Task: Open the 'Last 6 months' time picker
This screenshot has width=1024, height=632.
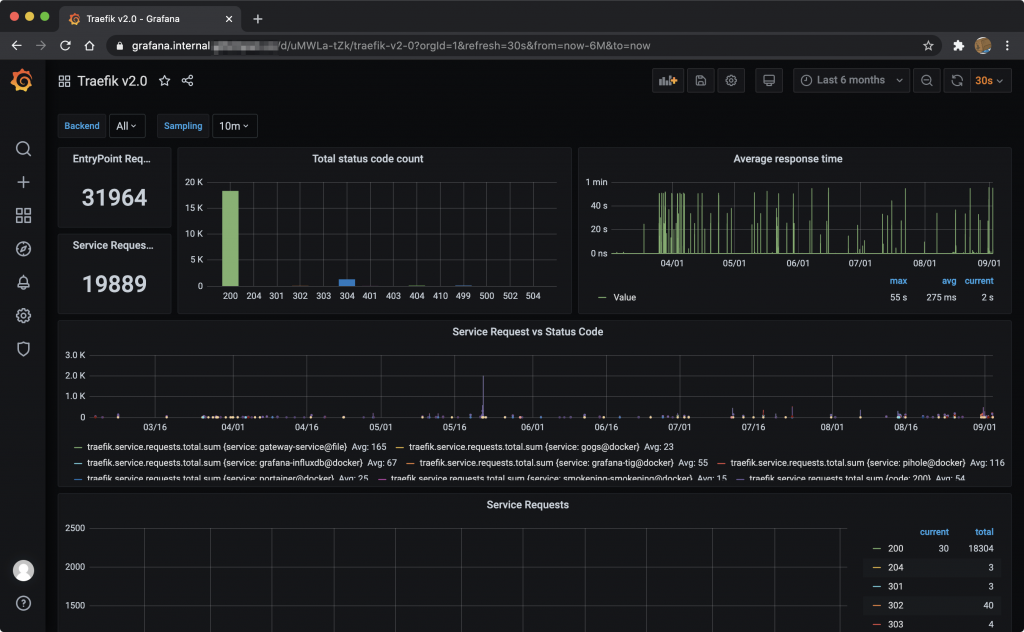Action: click(x=851, y=81)
